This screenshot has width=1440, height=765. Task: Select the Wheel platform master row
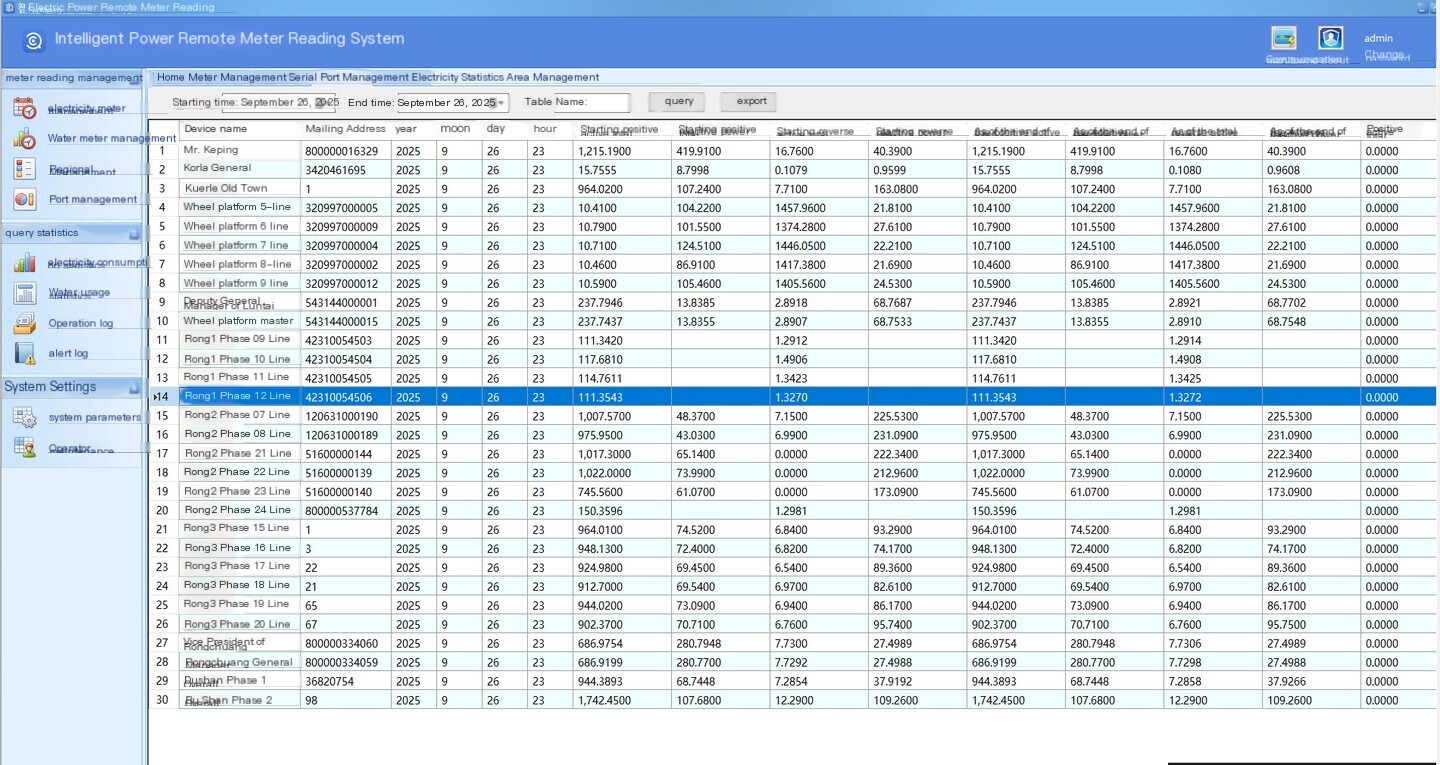792,321
